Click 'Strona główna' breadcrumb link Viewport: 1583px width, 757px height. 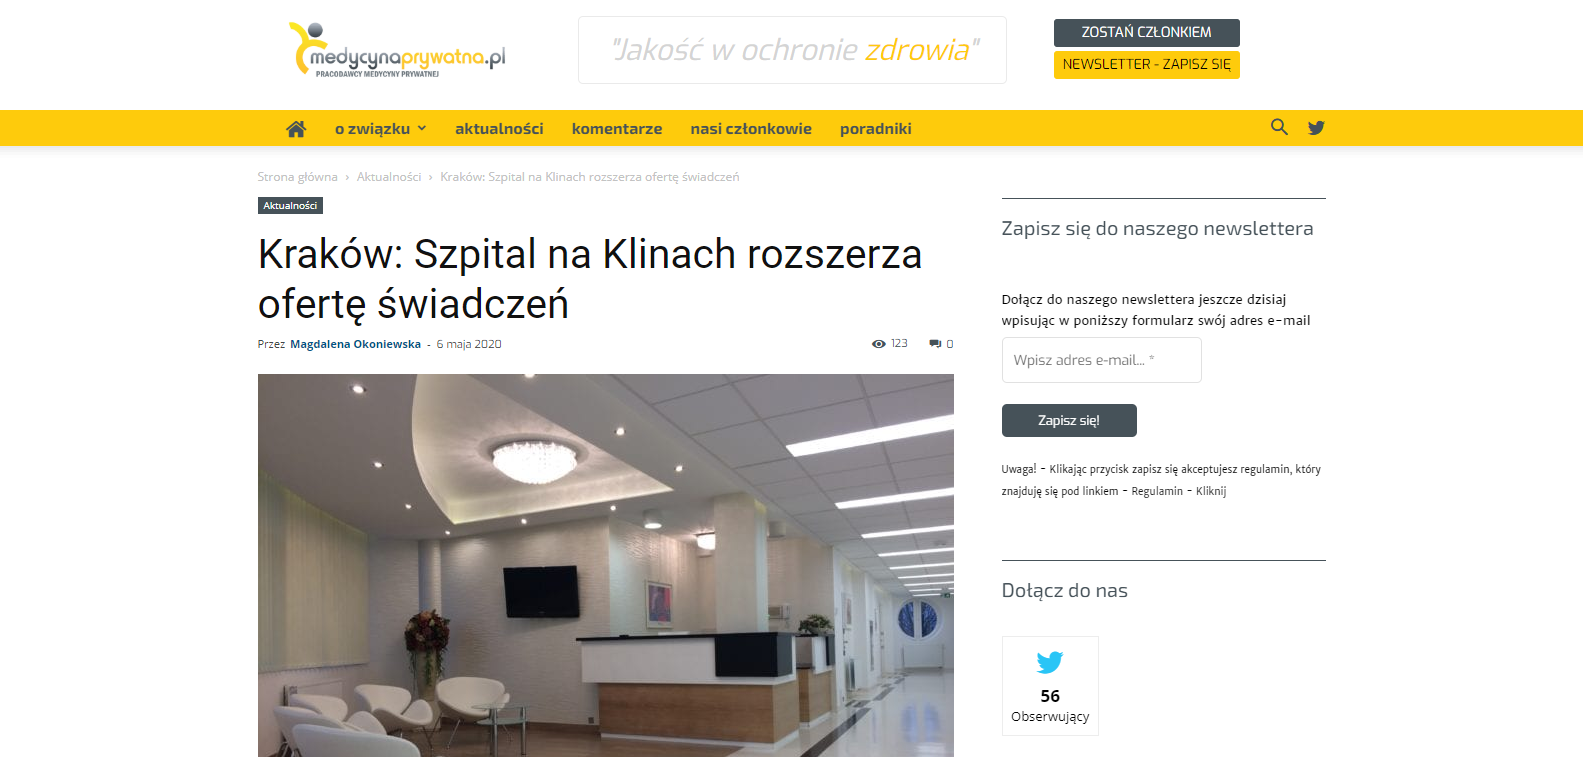[297, 177]
